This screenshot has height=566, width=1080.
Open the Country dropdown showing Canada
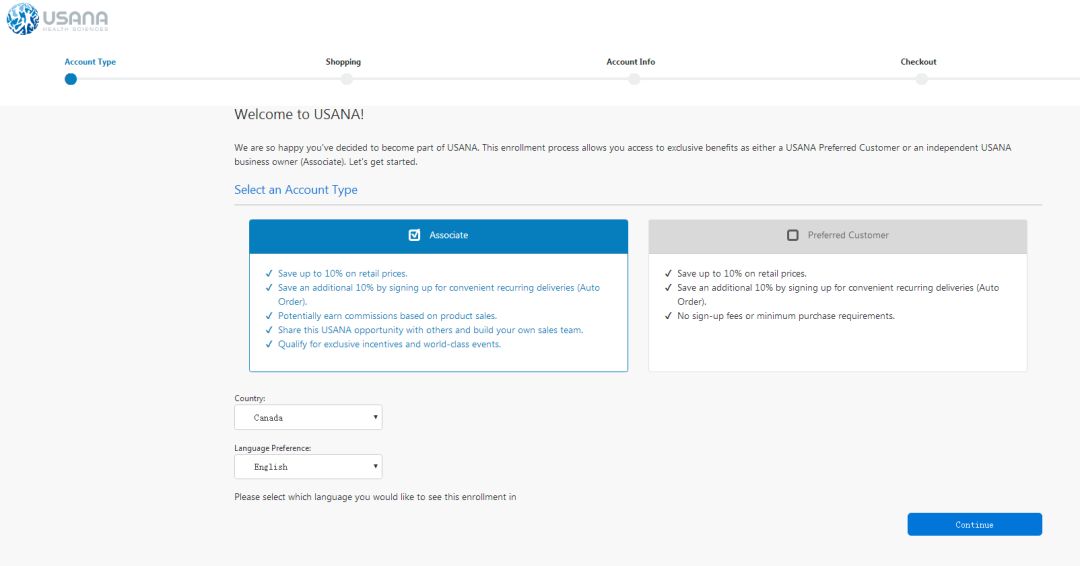(308, 417)
